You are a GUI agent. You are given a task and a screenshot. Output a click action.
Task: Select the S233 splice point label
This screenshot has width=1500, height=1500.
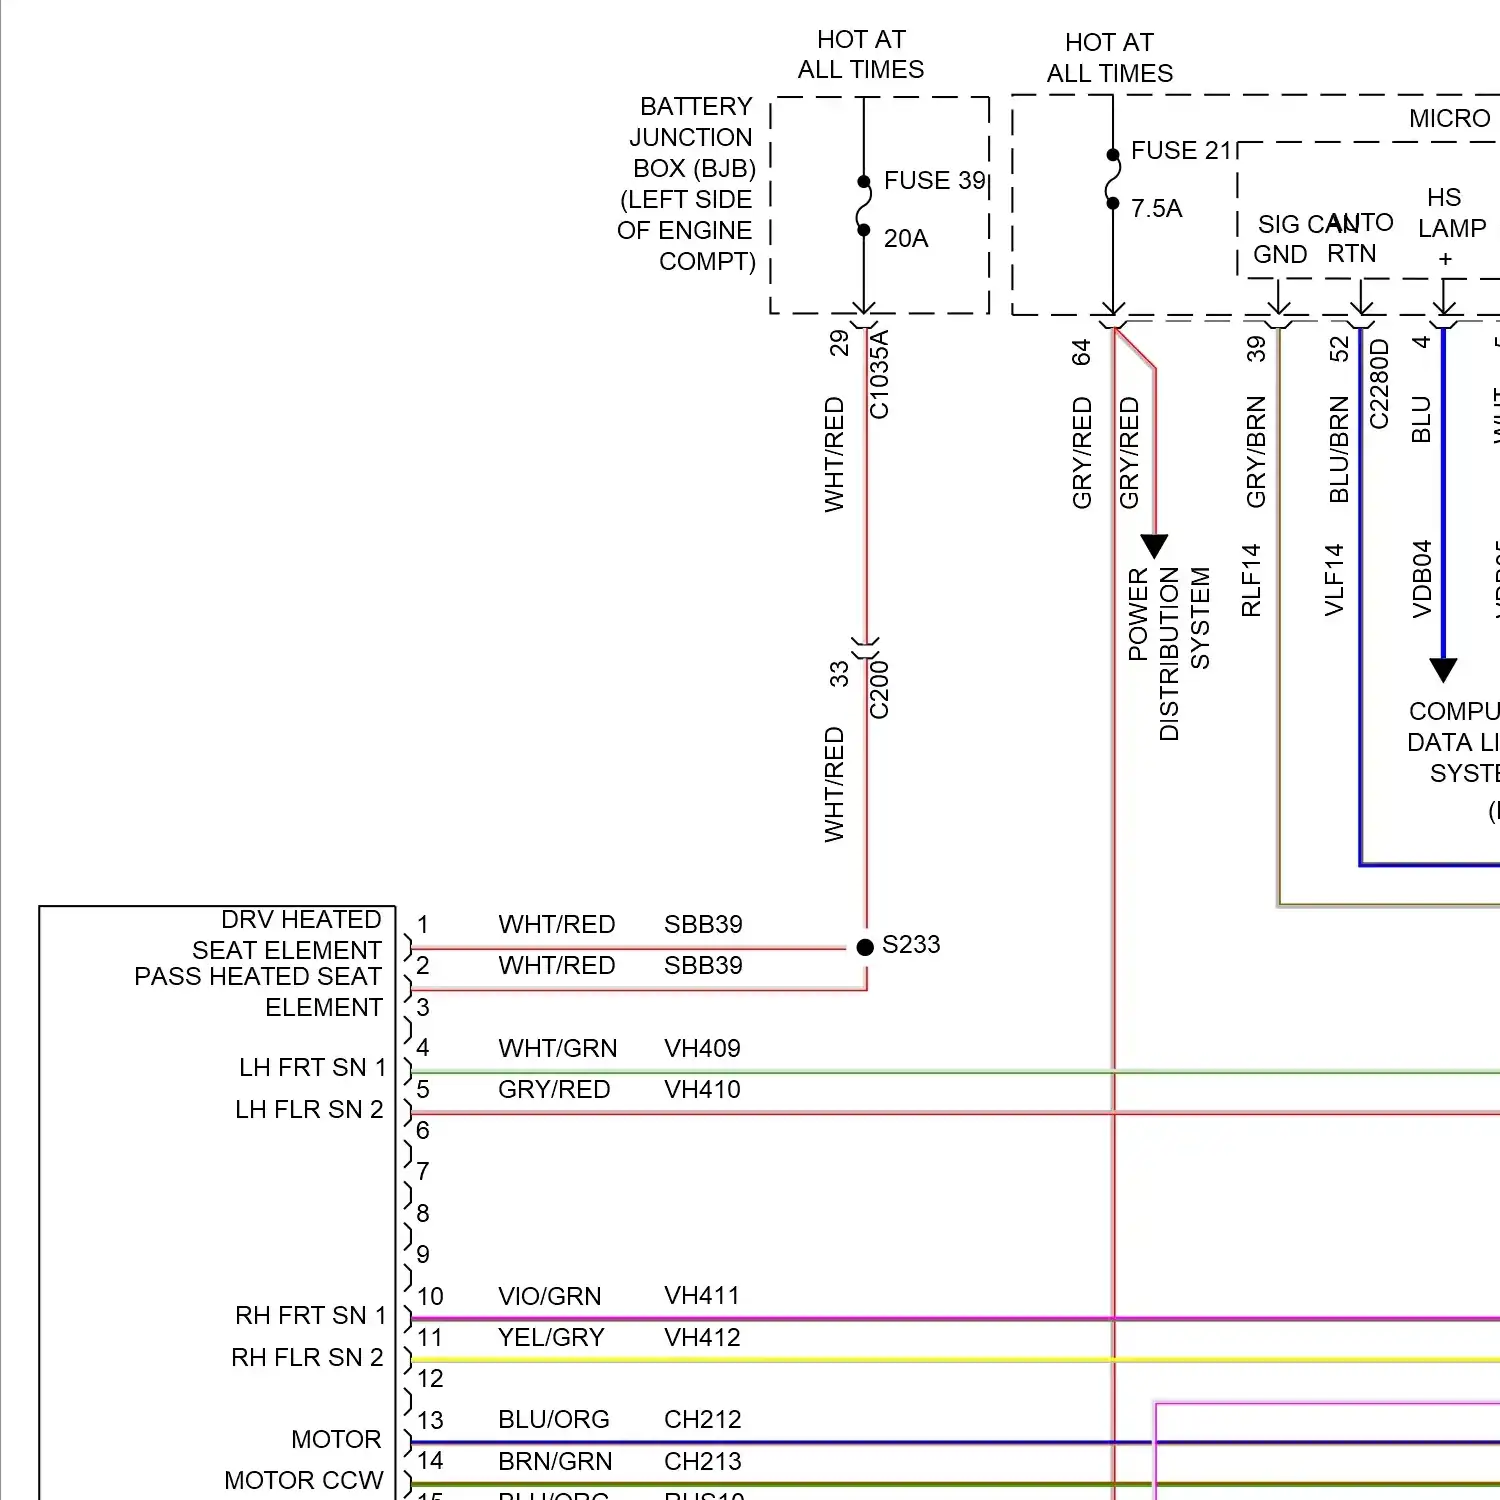[911, 945]
